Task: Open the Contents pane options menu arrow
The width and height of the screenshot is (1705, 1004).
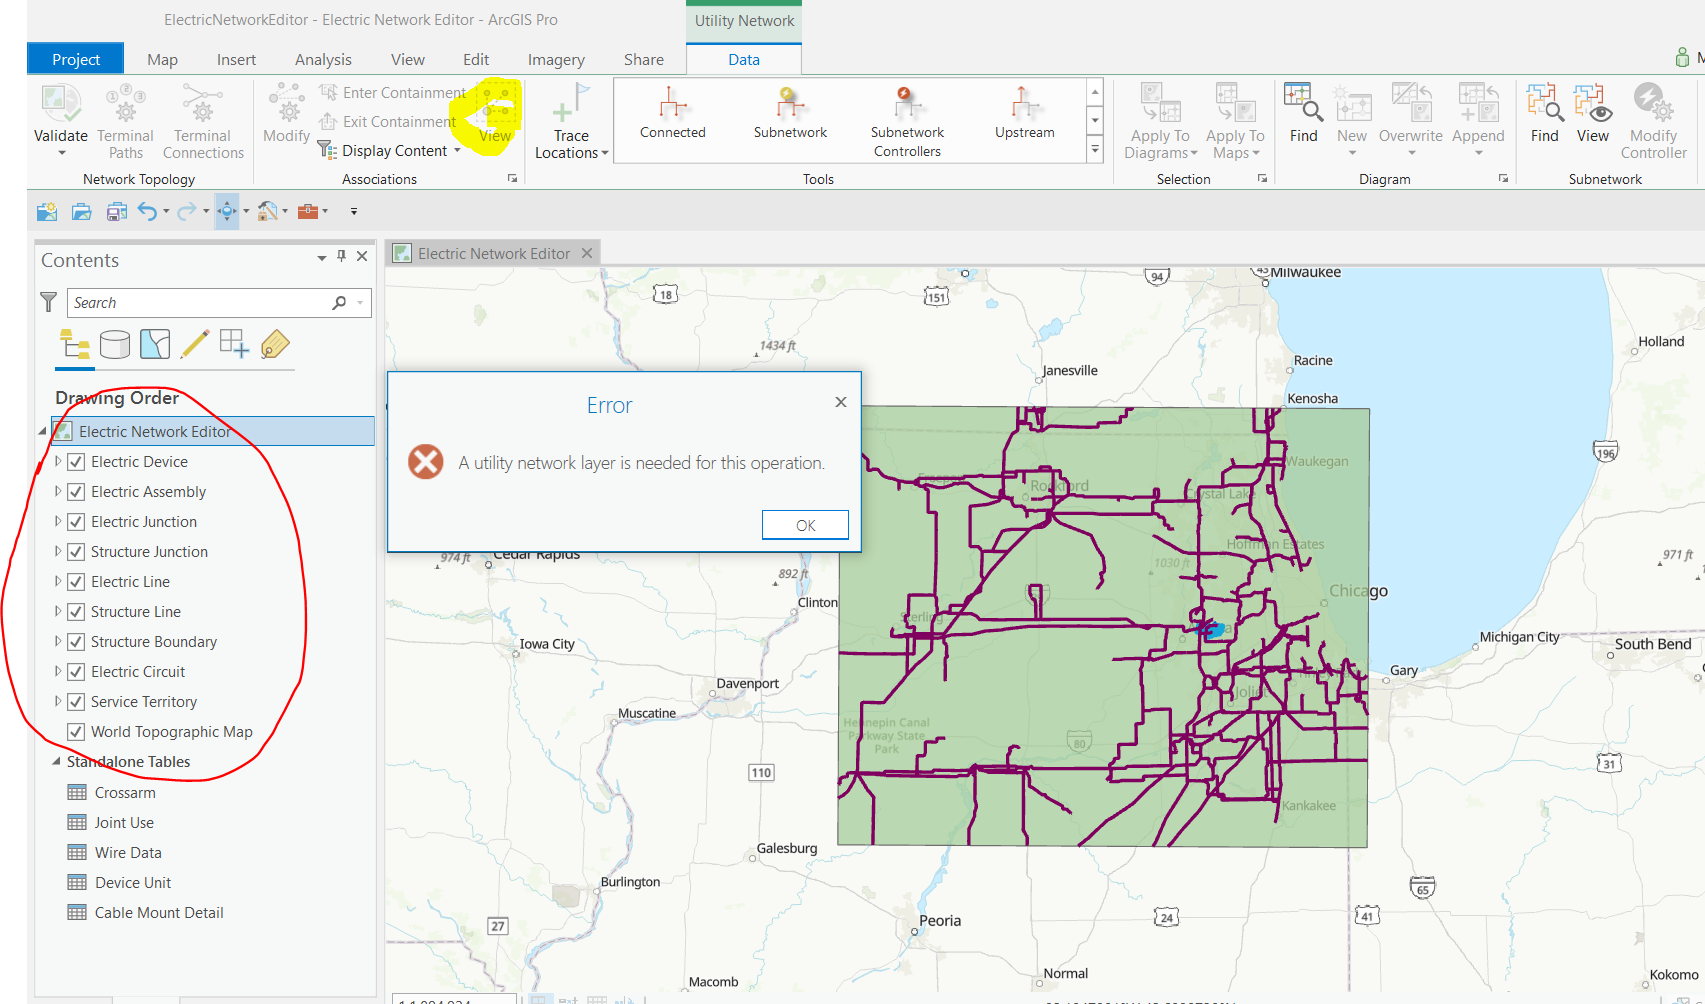Action: (x=322, y=258)
